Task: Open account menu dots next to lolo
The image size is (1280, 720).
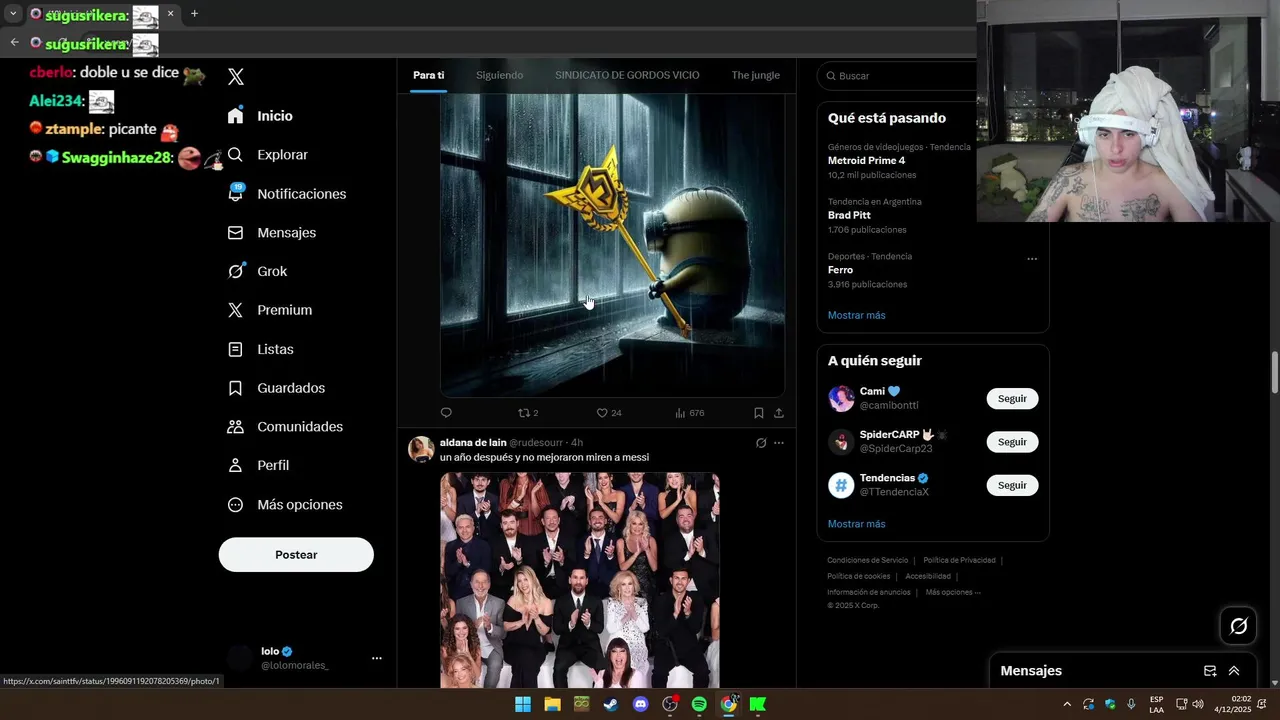Action: click(377, 658)
